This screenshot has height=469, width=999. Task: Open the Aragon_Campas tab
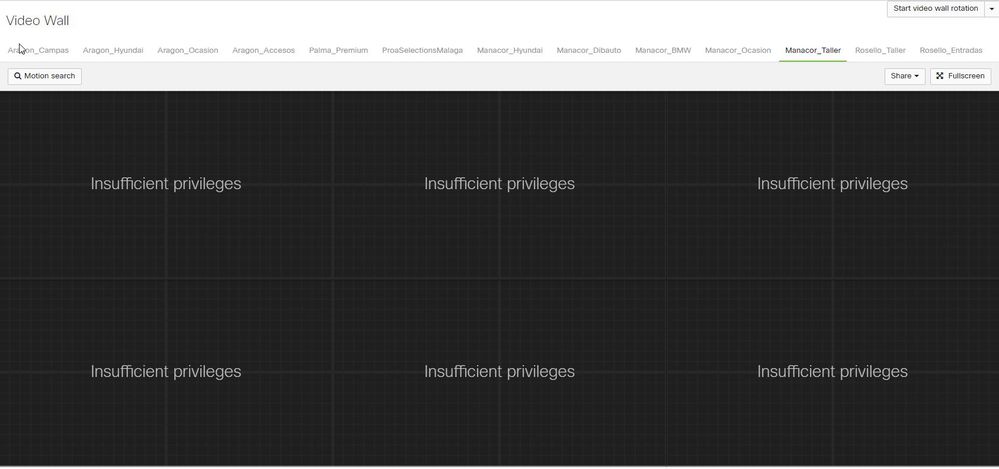tap(38, 50)
